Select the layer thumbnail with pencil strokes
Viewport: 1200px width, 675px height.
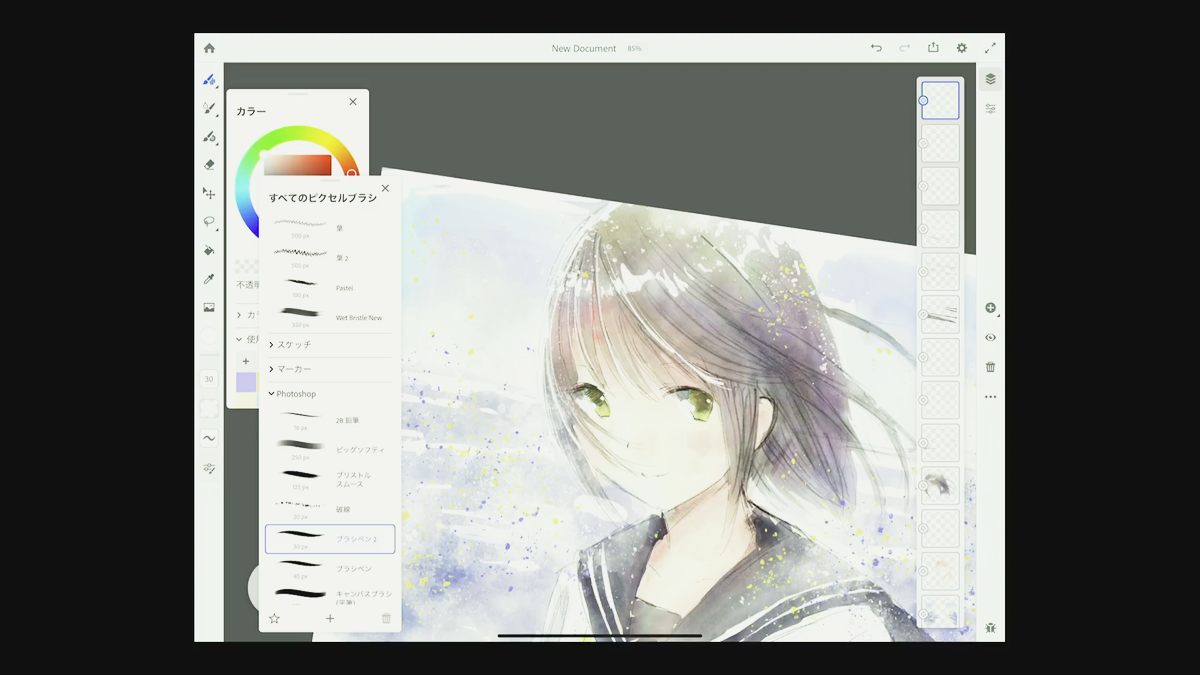(x=940, y=314)
